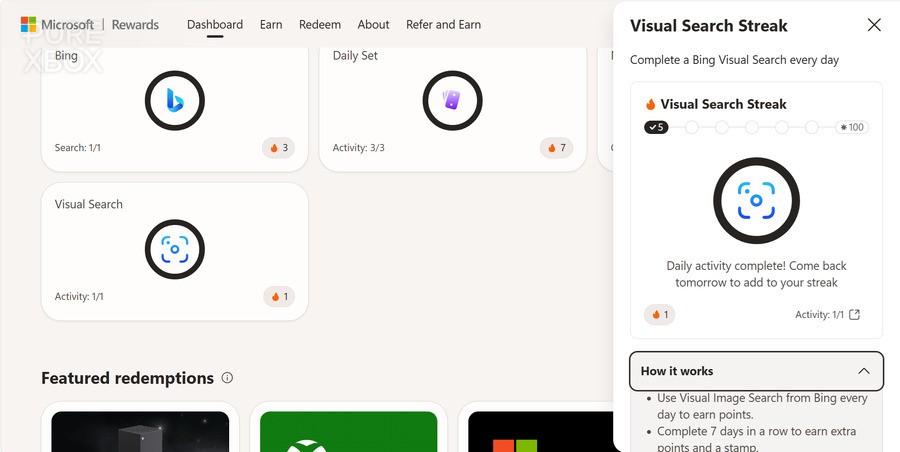
Task: Click the Rewards header link
Action: (135, 25)
